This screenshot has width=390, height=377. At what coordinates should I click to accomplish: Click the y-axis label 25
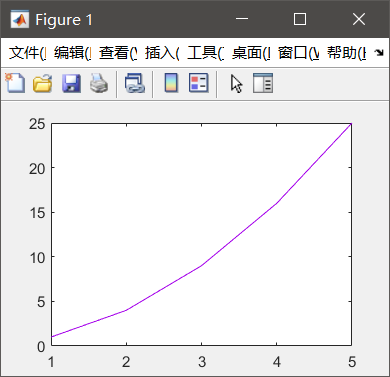37,124
